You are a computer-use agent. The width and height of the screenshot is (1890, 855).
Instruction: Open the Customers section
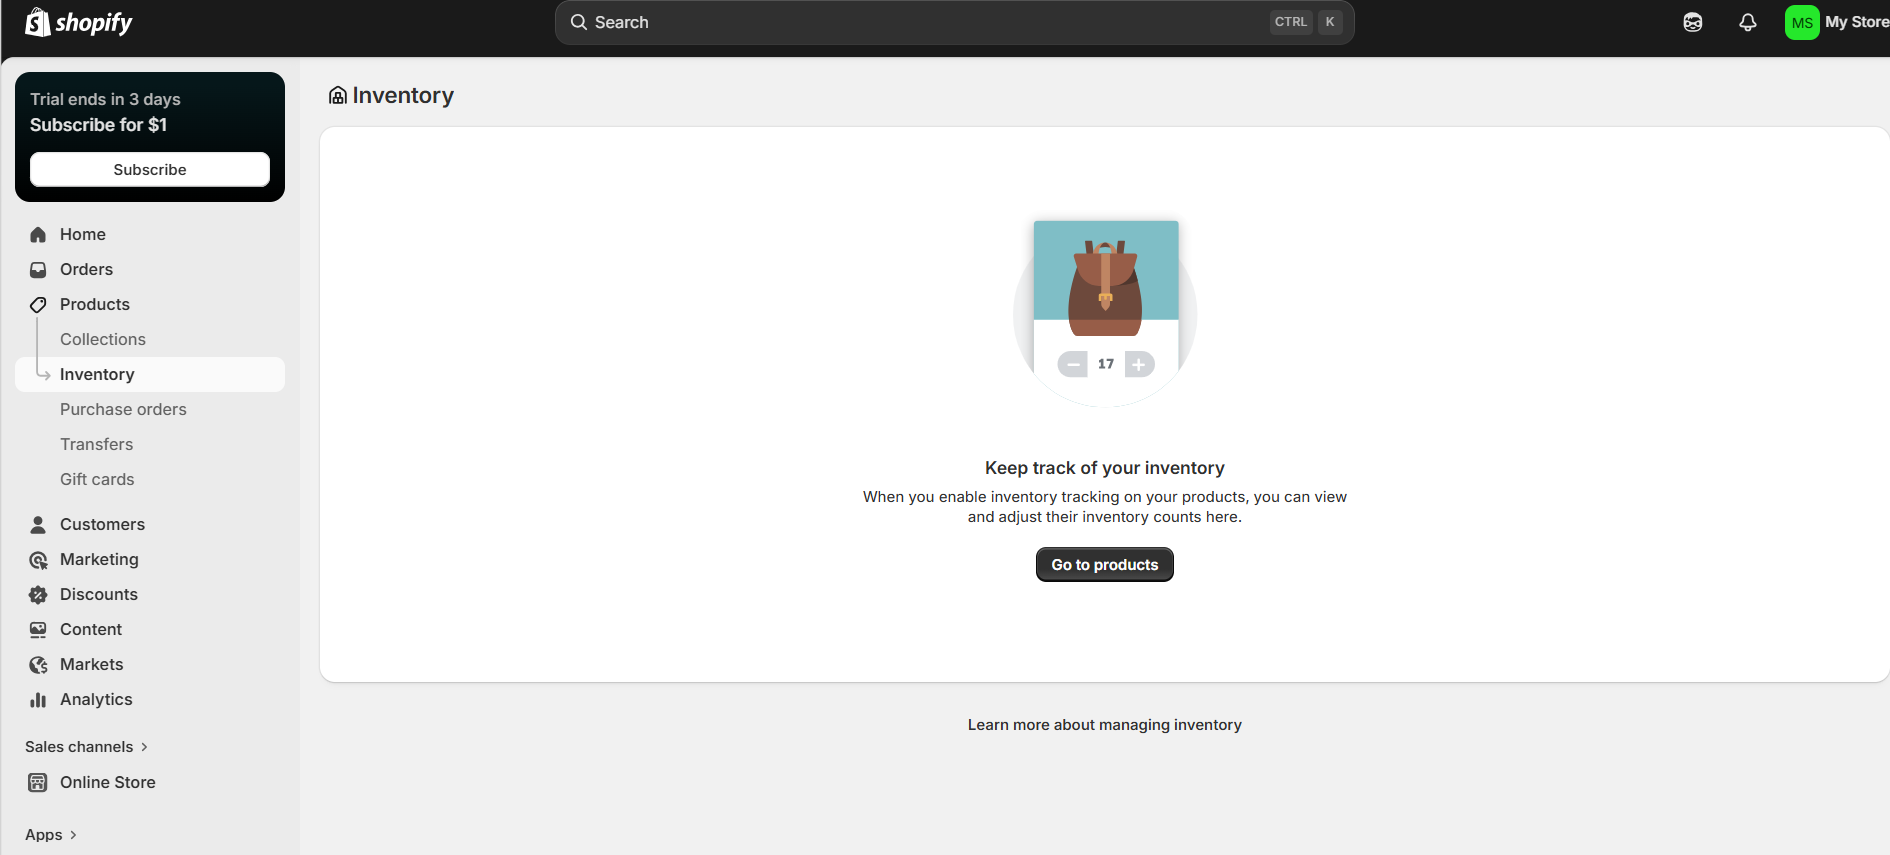coord(150,524)
